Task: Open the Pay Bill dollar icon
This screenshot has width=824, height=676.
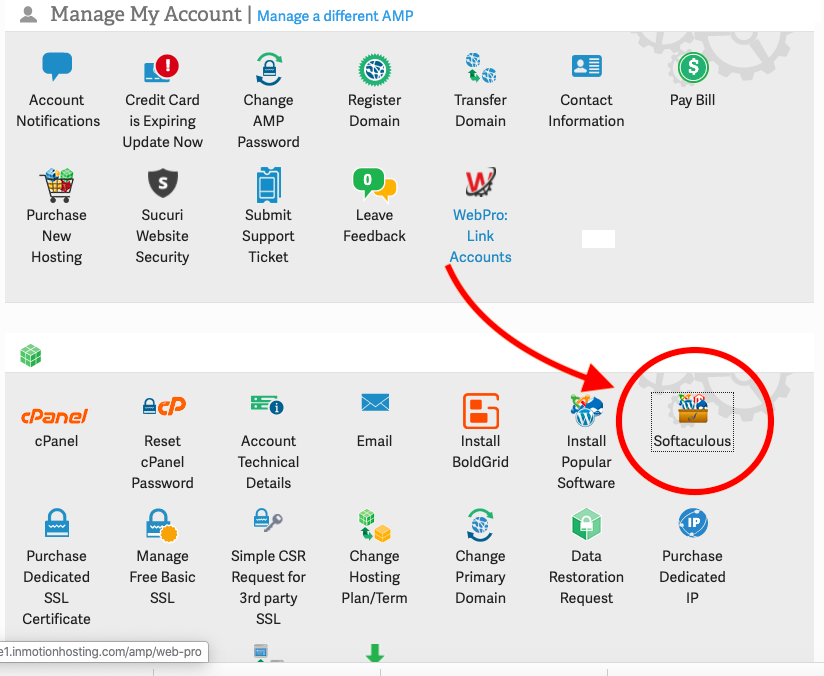Action: click(x=693, y=67)
